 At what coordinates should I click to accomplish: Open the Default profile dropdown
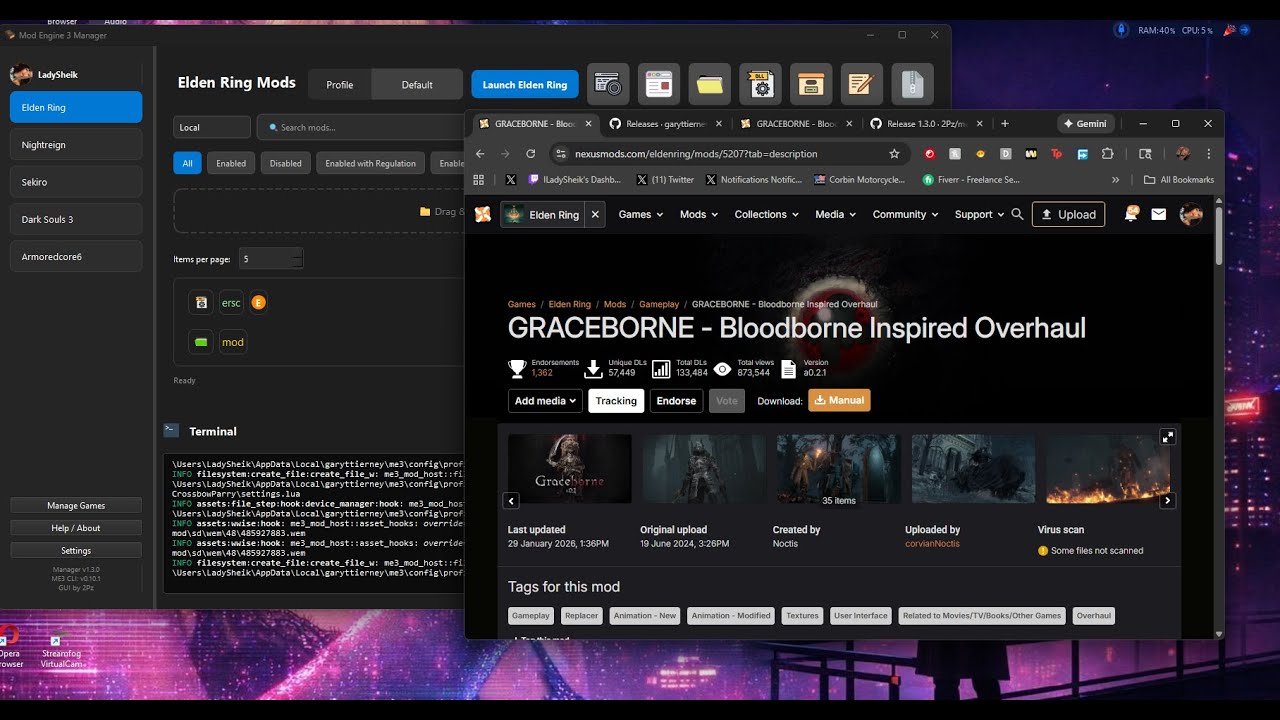417,85
